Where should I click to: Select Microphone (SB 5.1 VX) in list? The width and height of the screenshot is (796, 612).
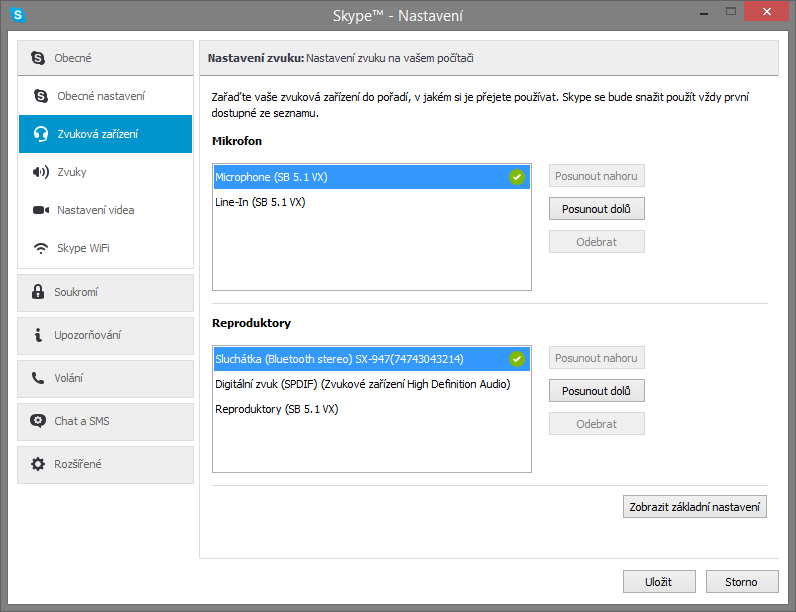point(372,177)
